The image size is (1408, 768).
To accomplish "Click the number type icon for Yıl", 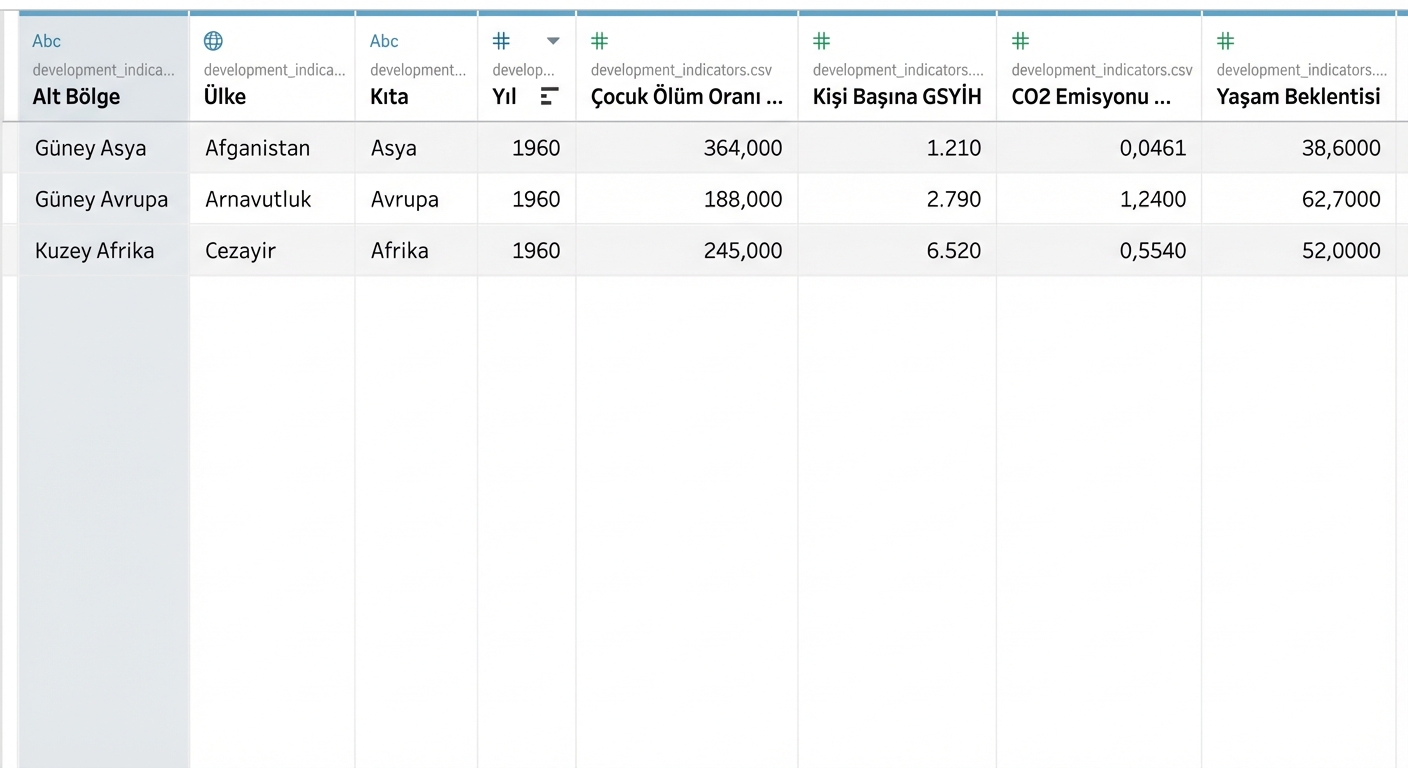I will [x=502, y=41].
